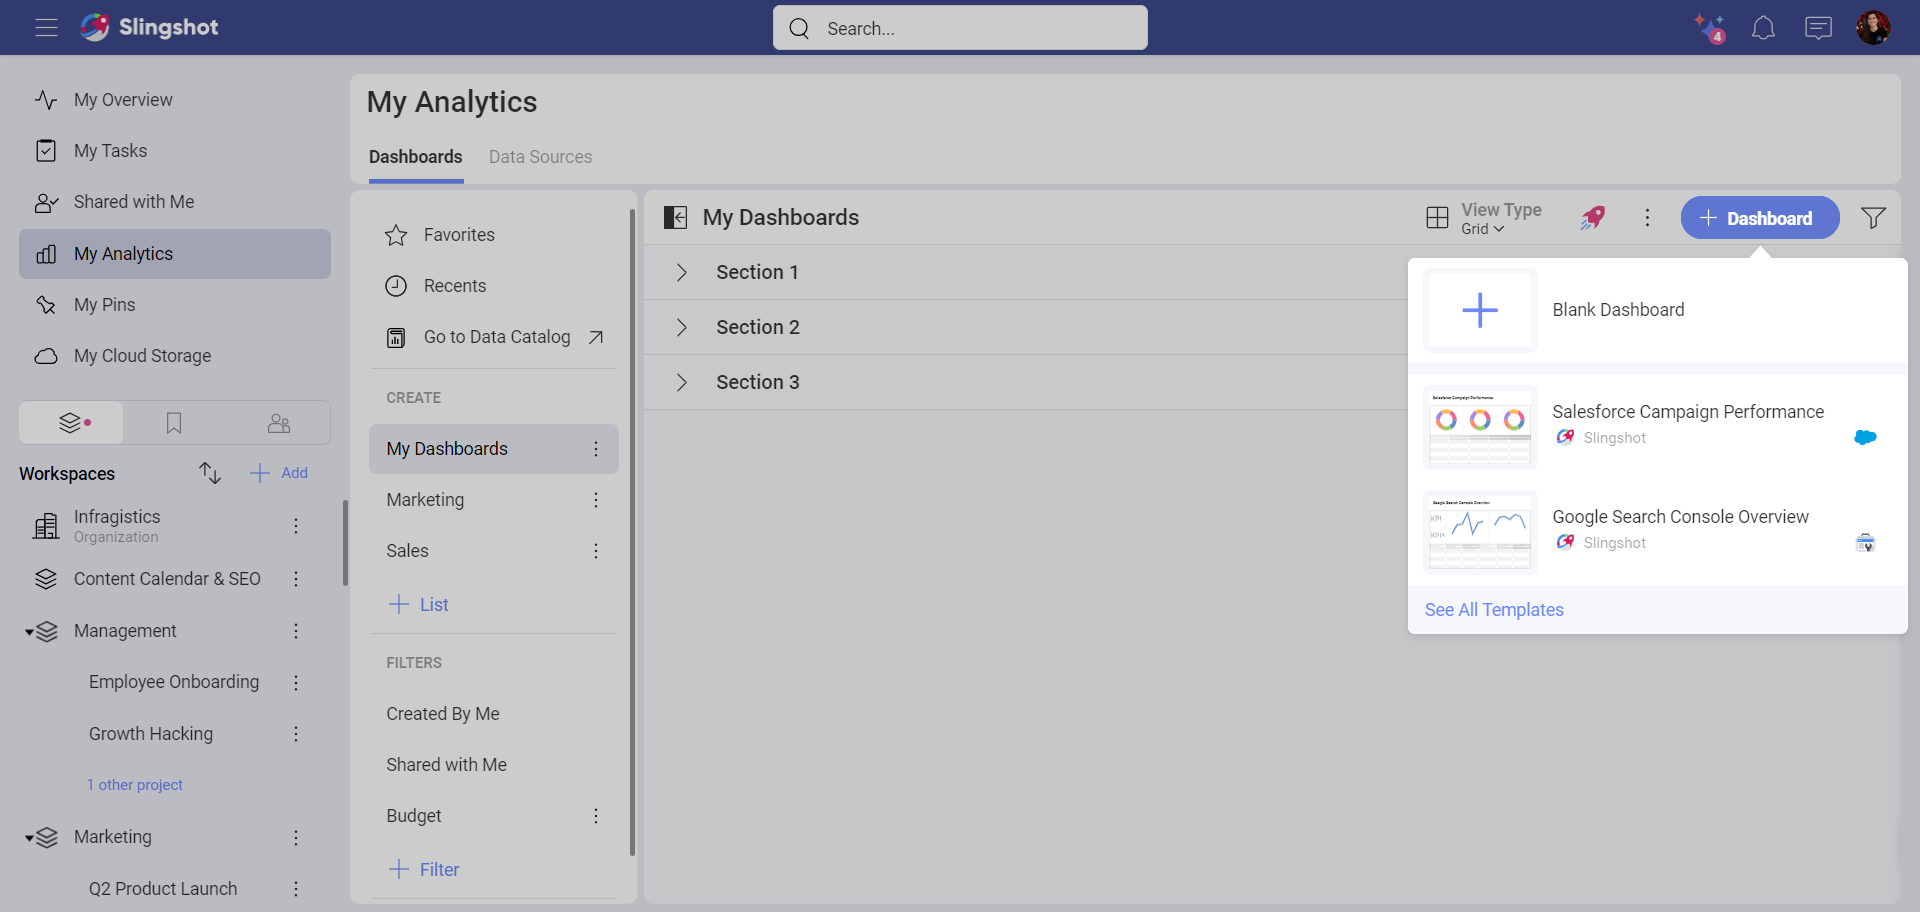Go to My Overview

(x=175, y=100)
